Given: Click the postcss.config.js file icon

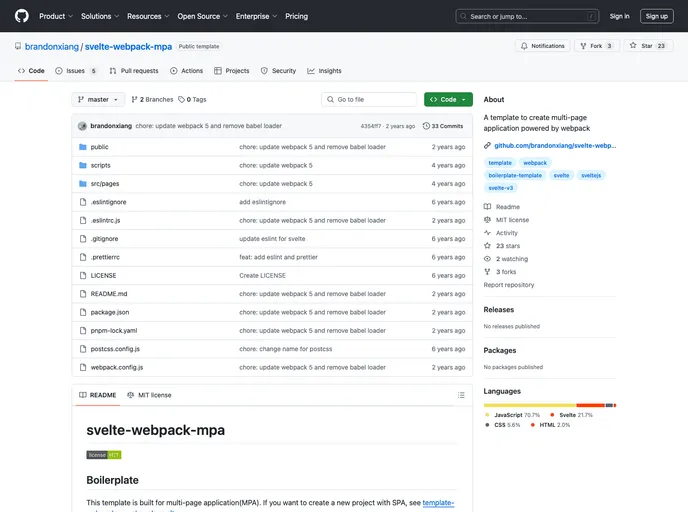Looking at the screenshot, I should 82,349.
